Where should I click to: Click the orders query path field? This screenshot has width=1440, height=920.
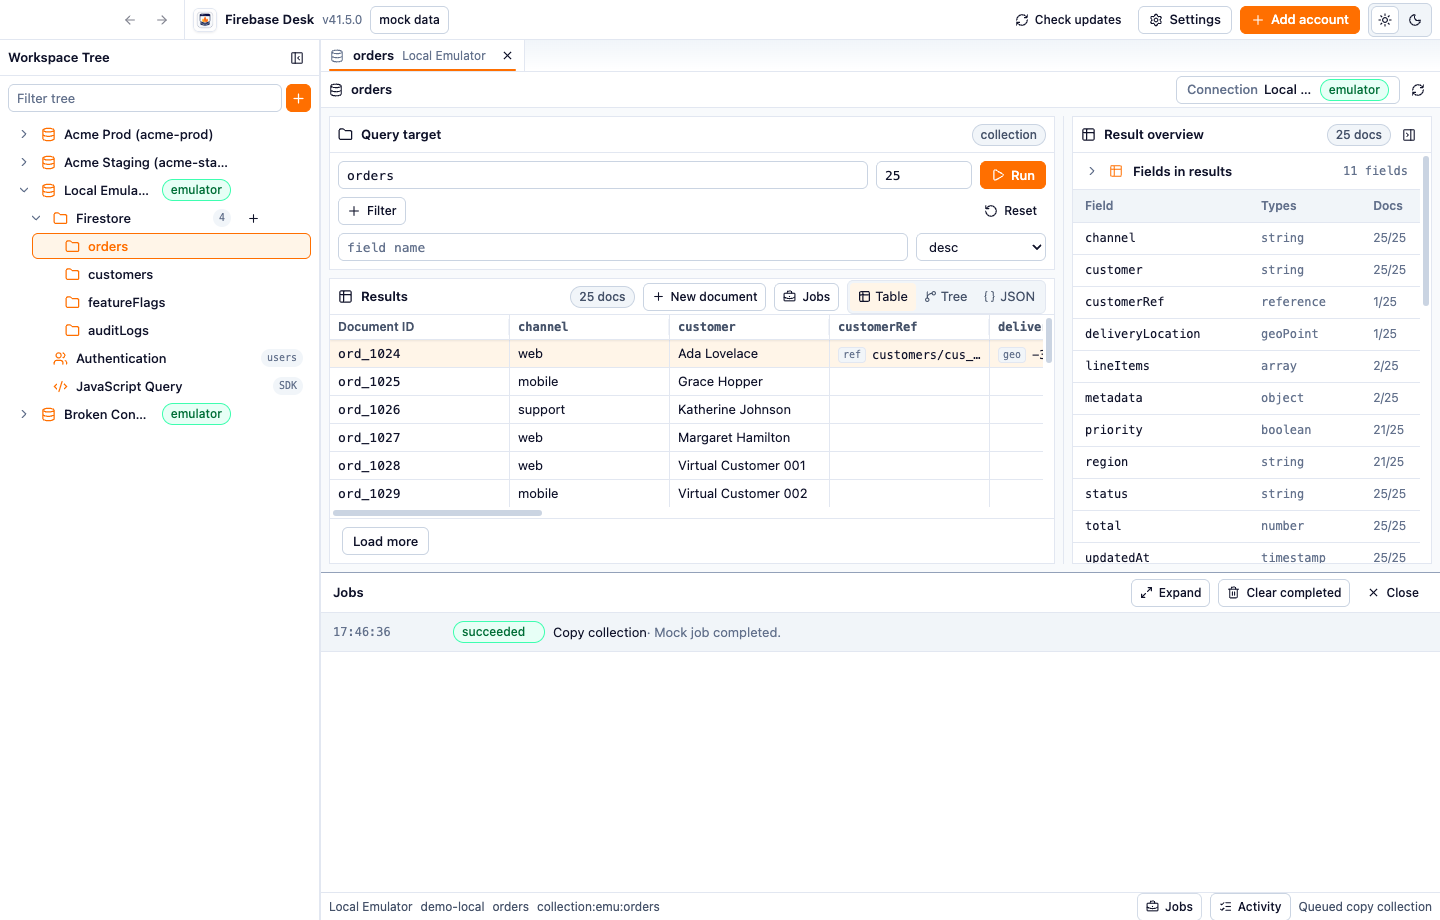603,175
